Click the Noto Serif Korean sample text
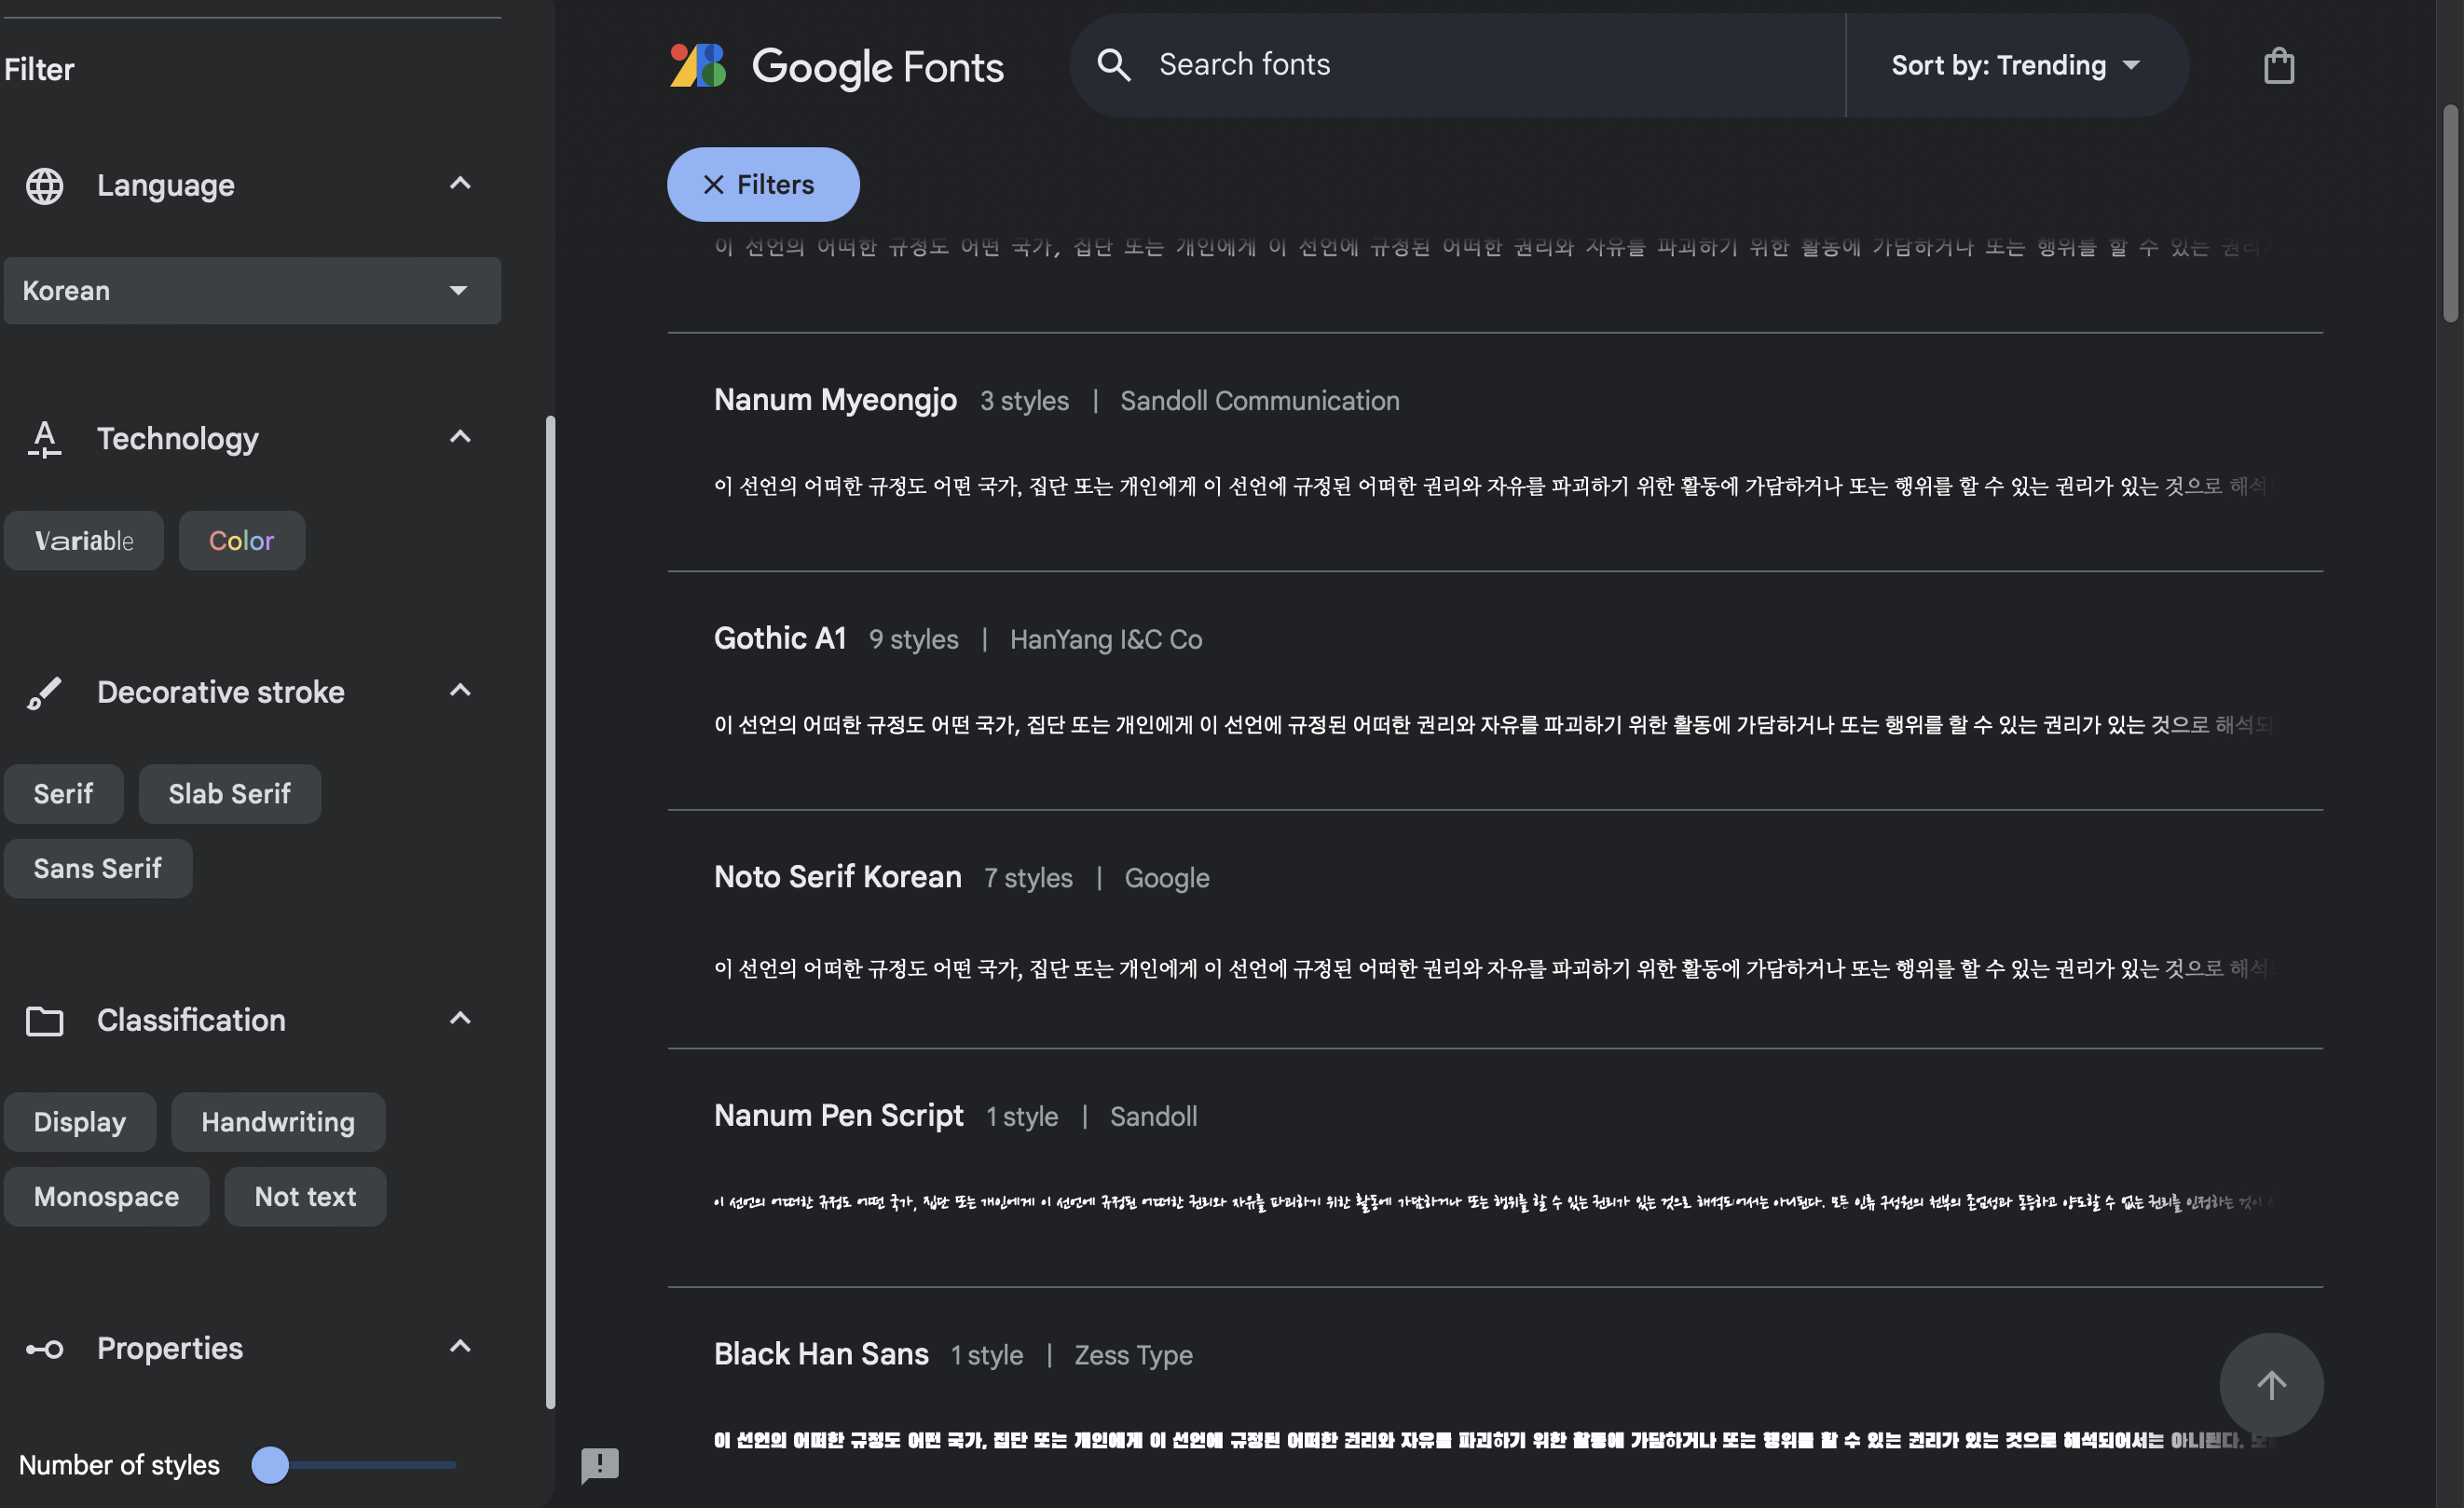The image size is (2464, 1508). click(1494, 968)
